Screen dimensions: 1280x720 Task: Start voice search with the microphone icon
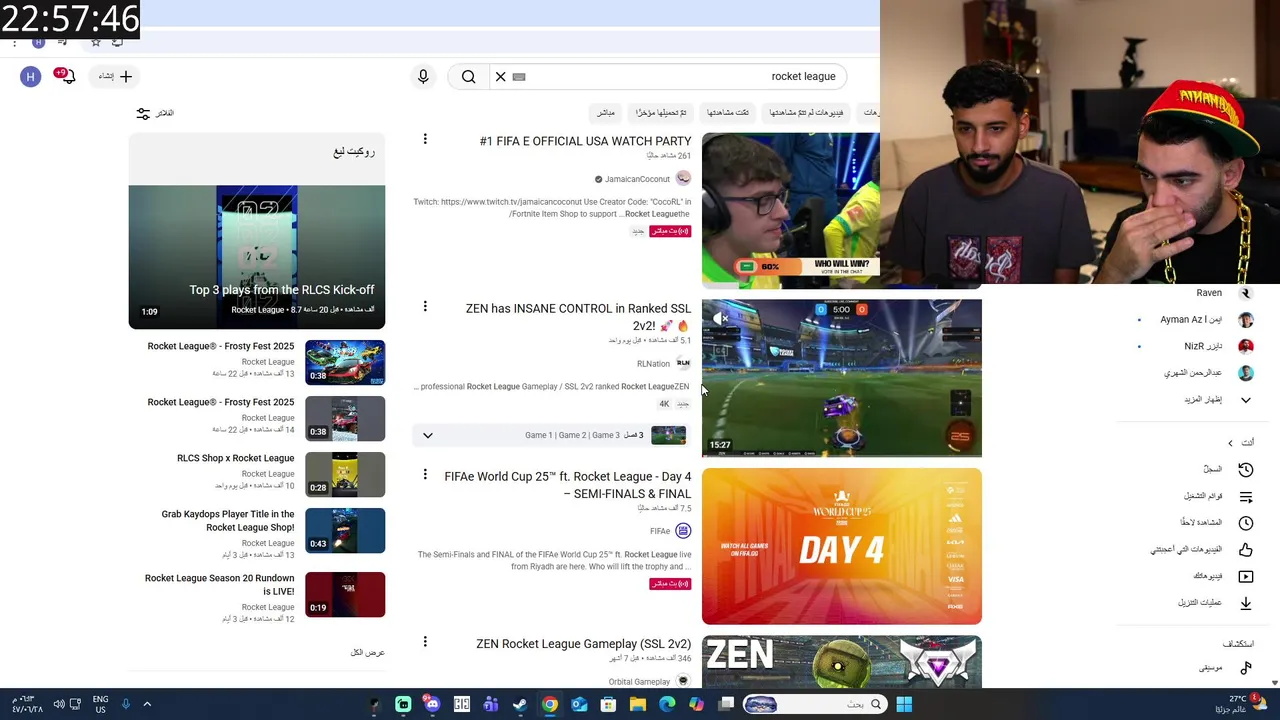point(423,76)
